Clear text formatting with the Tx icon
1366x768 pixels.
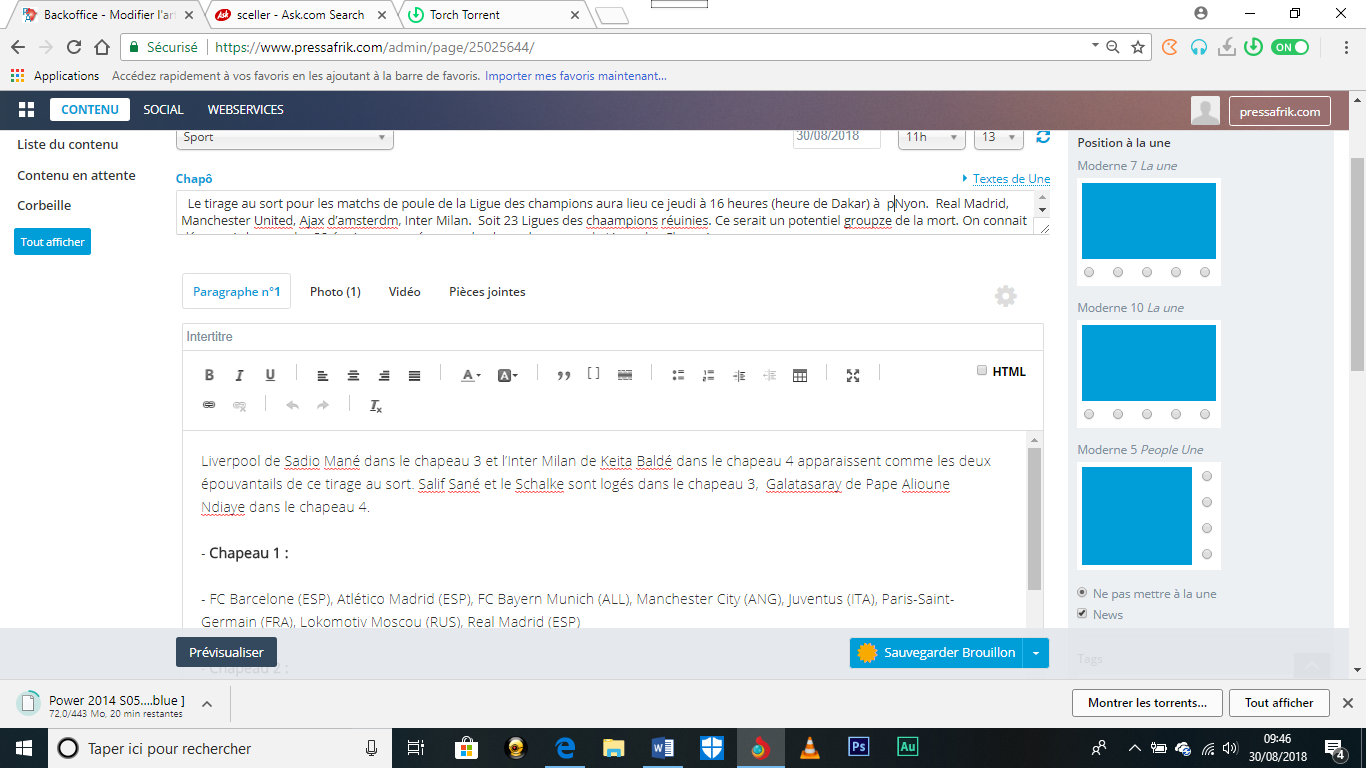point(376,405)
